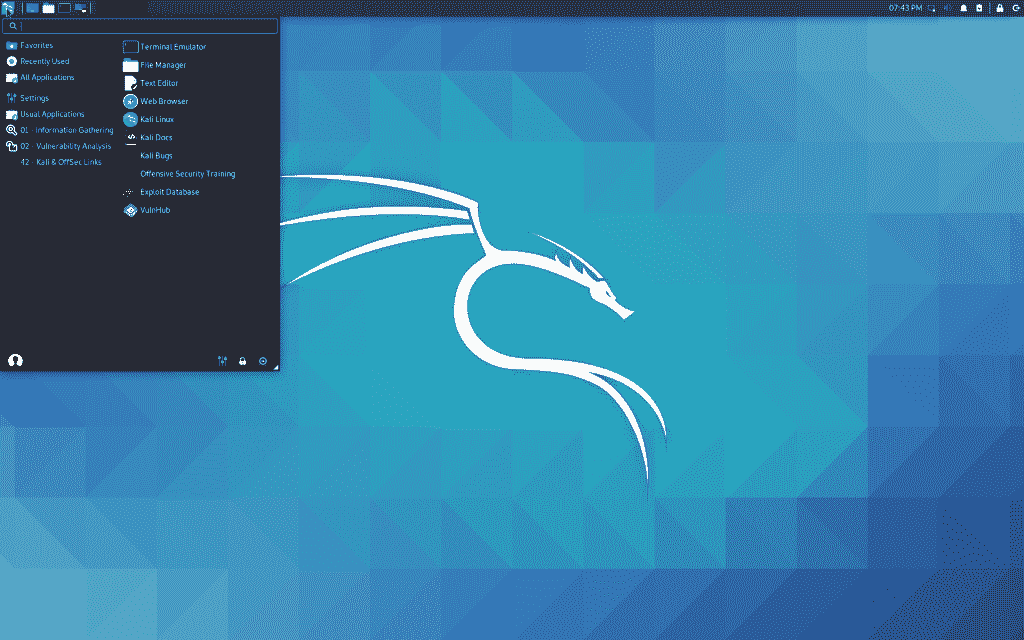Screen dimensions: 1024x640
Task: Click the show desktop icon in top panel
Action: (32, 8)
